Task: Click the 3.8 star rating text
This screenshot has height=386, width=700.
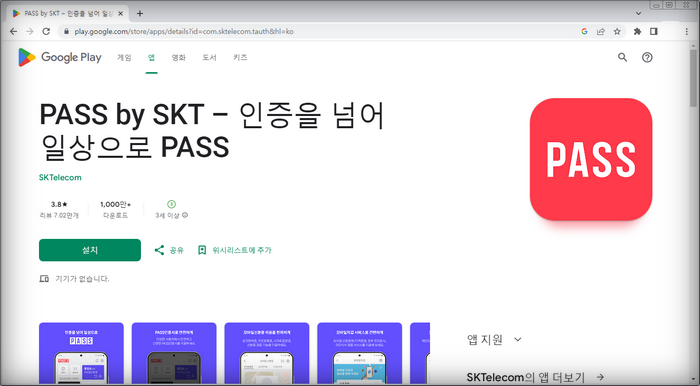Action: tap(59, 204)
